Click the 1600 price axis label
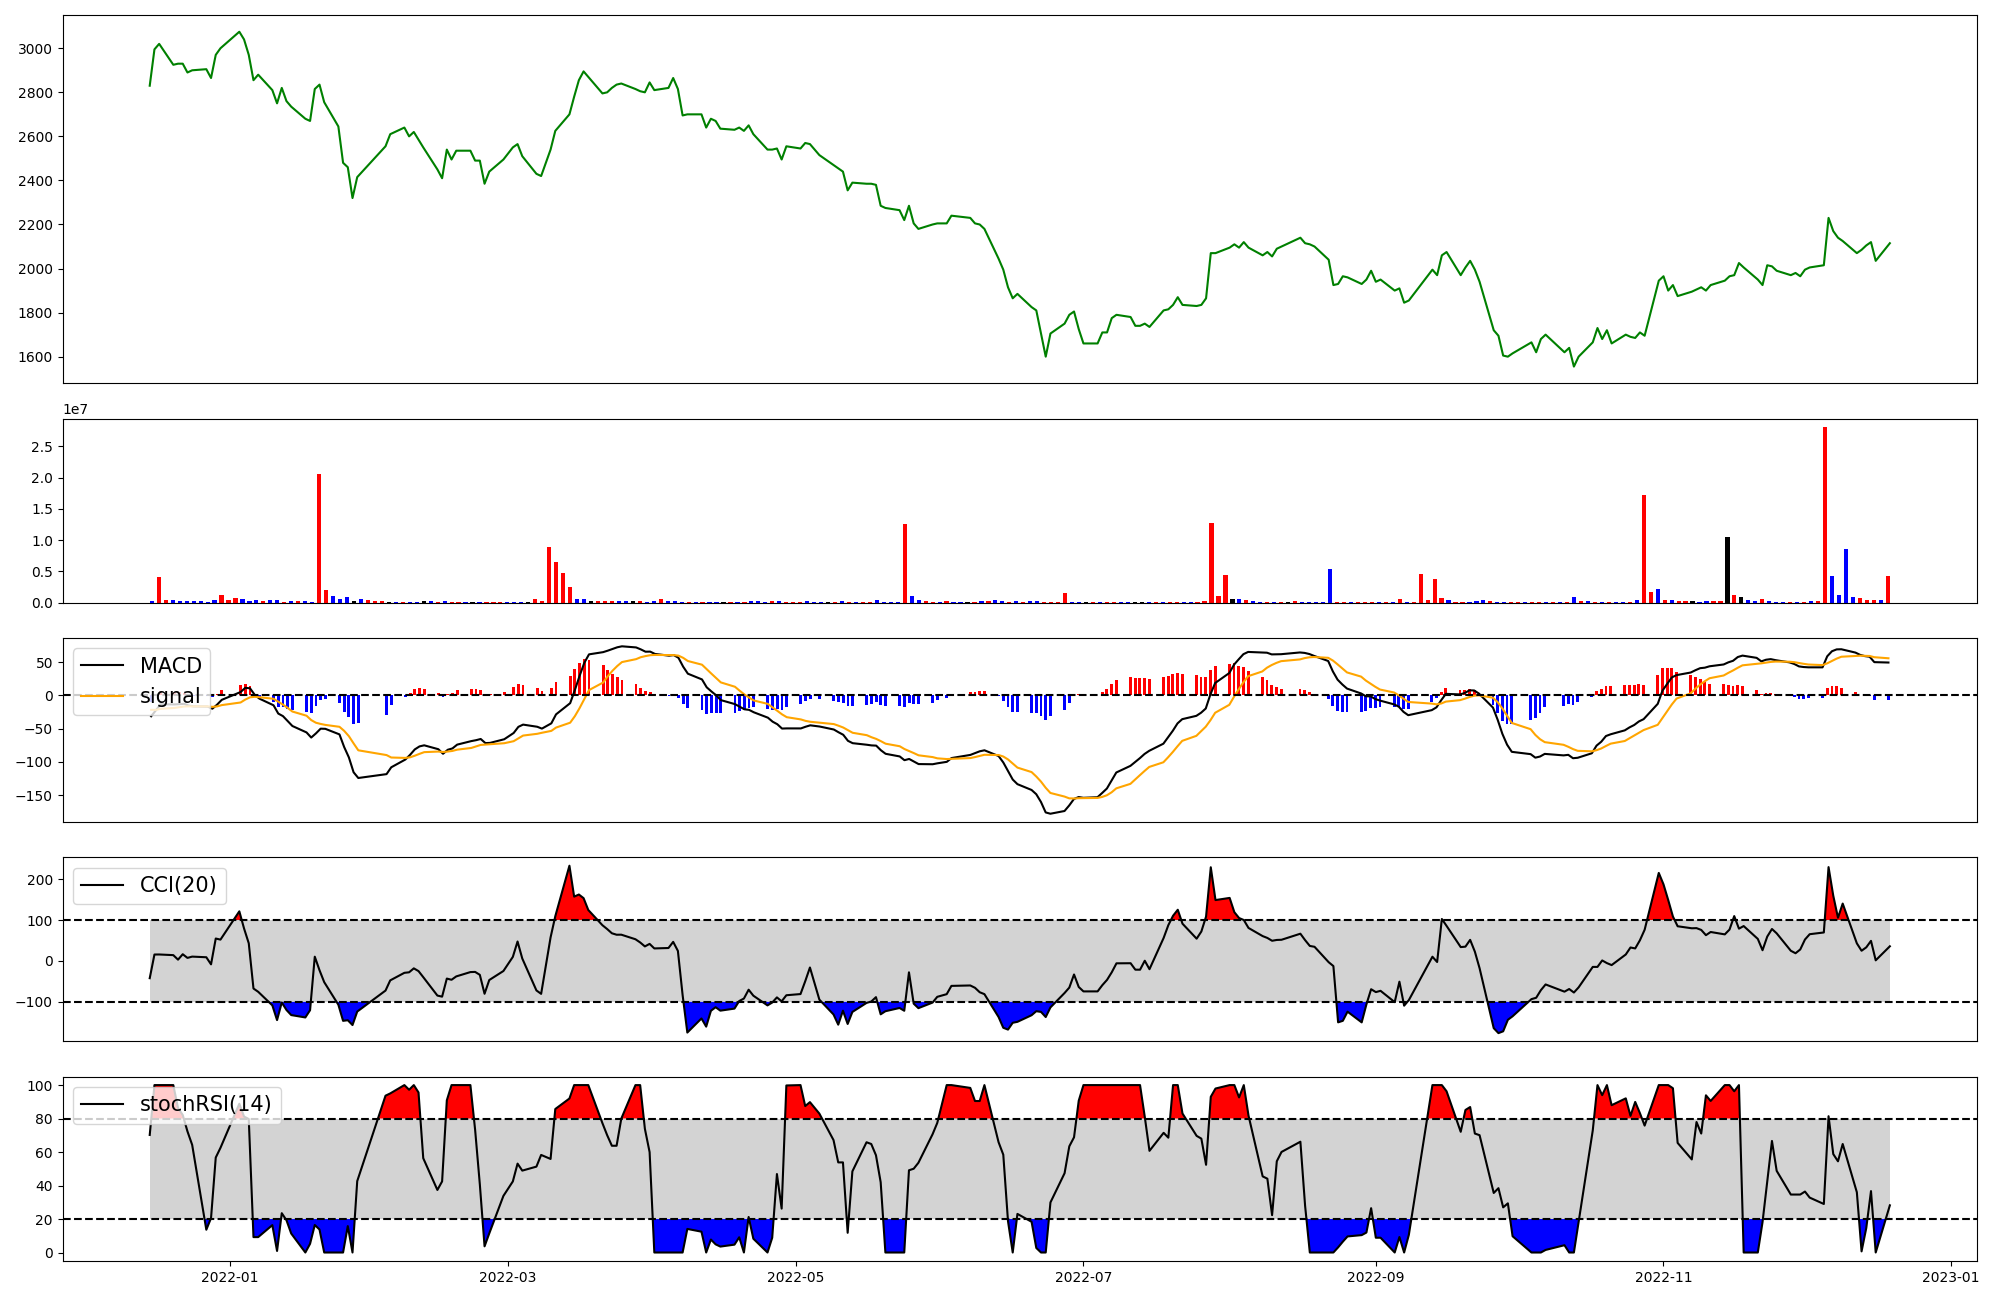This screenshot has width=2000, height=1300. (36, 357)
